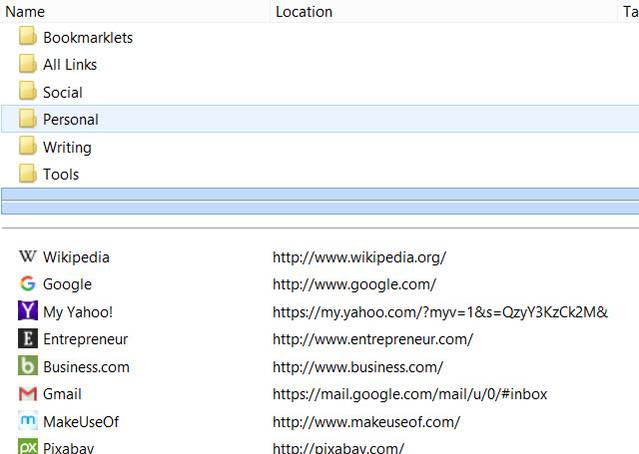Select the Personal folder name

click(71, 119)
